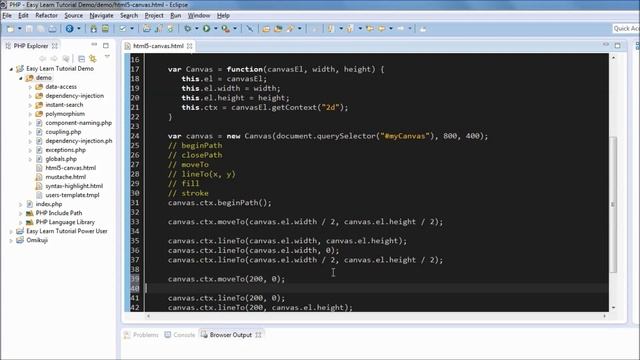Select coupling.php file

click(x=63, y=132)
